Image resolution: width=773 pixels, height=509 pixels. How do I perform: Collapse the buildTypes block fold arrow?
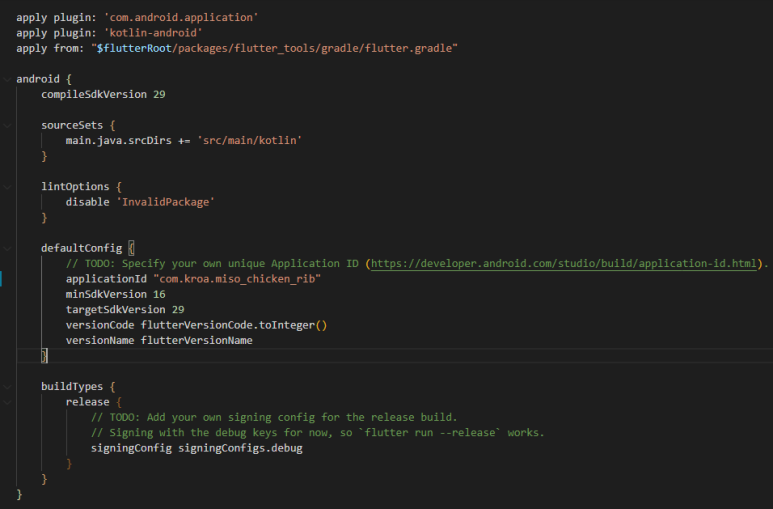(7, 387)
